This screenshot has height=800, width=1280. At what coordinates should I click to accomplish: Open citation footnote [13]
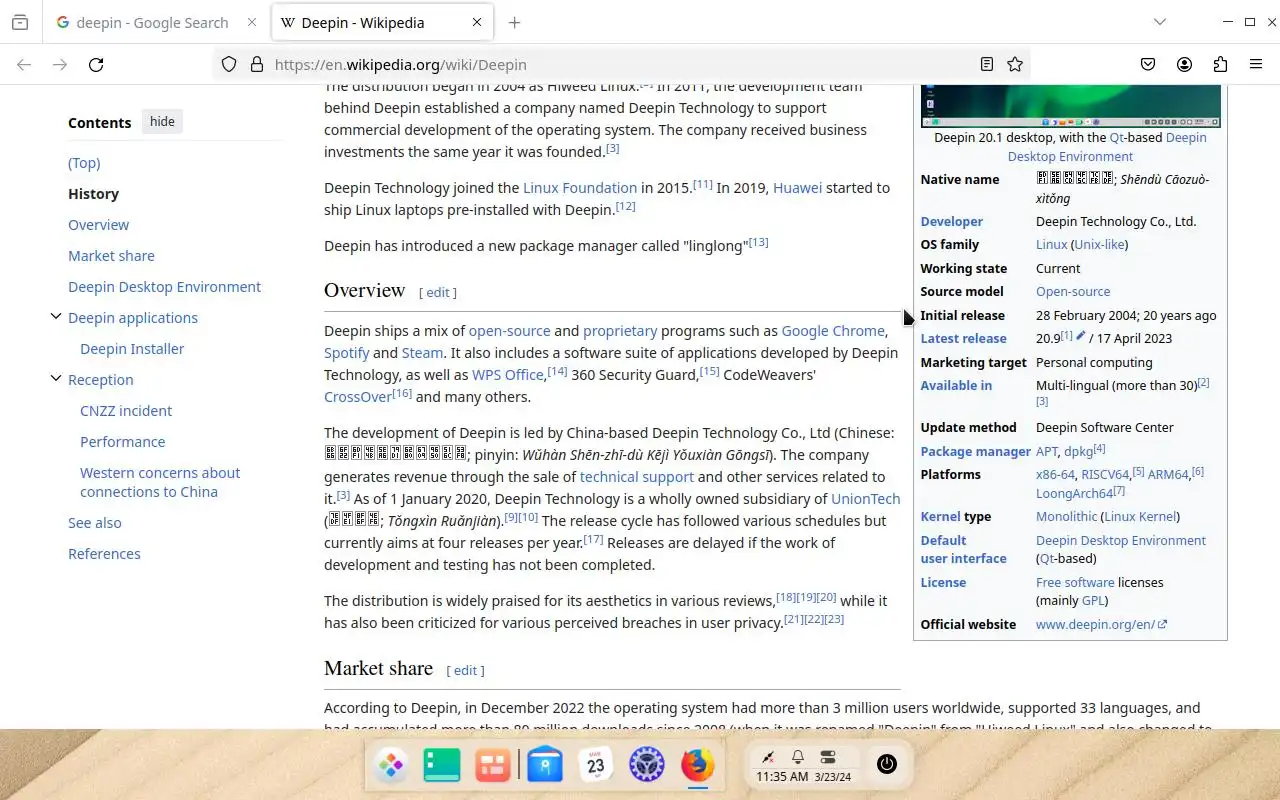point(759,243)
